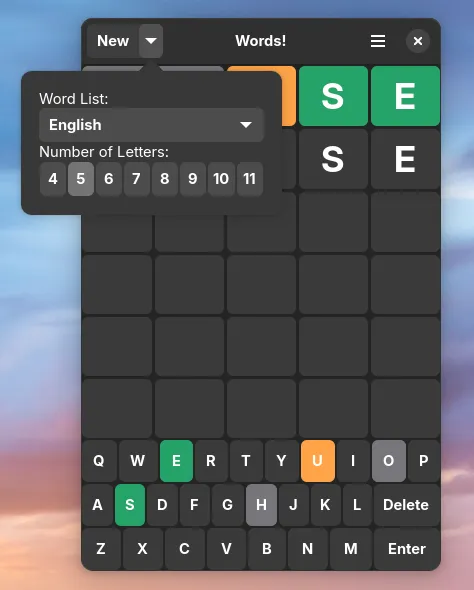Select 6 letters
474x590 pixels.
click(x=109, y=179)
